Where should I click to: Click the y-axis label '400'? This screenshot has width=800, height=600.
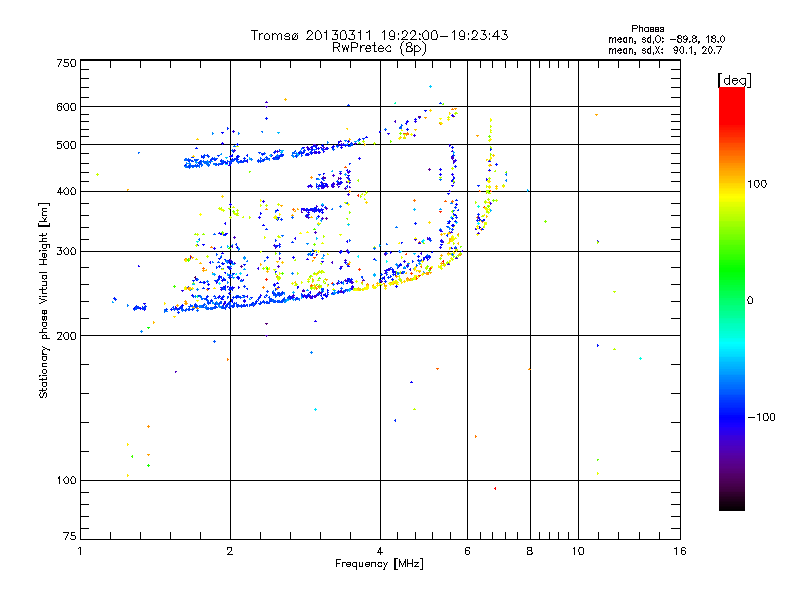(x=66, y=191)
